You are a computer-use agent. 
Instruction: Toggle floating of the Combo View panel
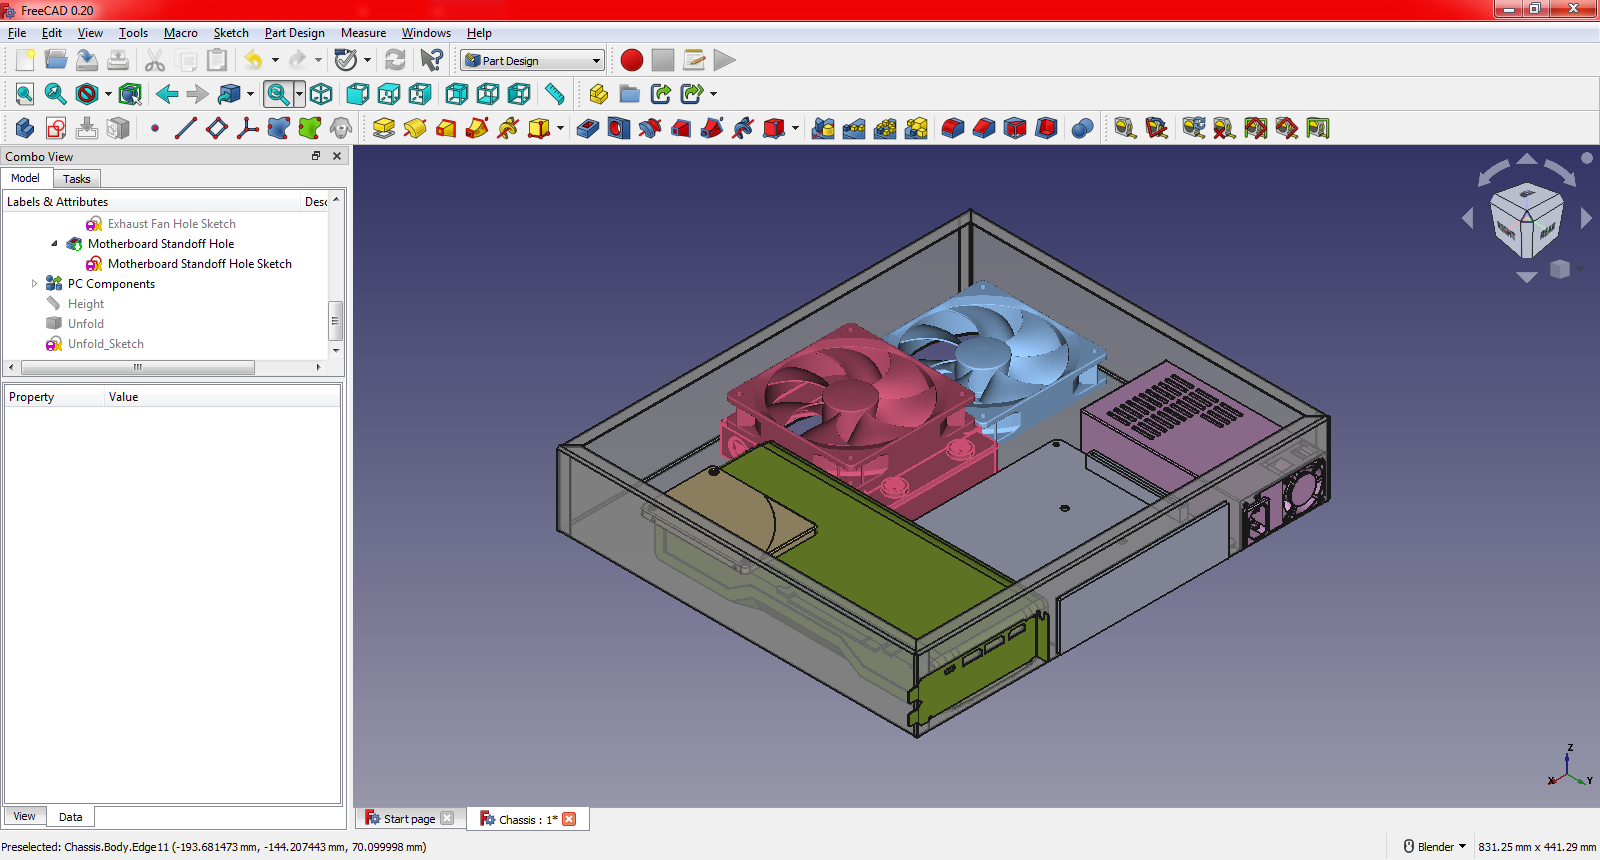pos(316,156)
